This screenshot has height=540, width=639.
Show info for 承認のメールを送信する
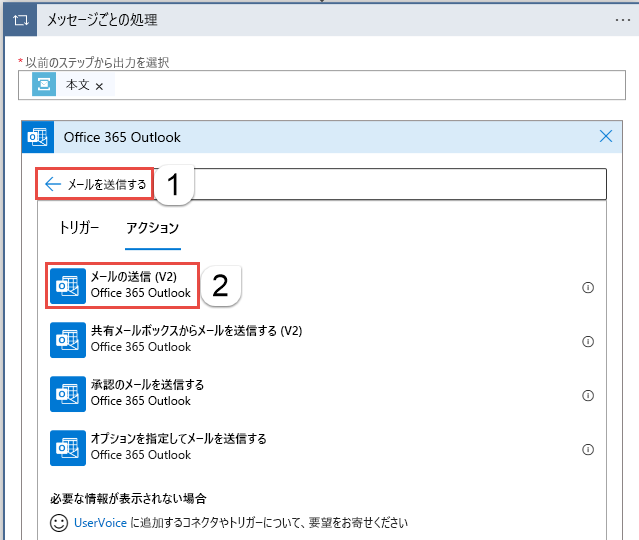[x=588, y=395]
